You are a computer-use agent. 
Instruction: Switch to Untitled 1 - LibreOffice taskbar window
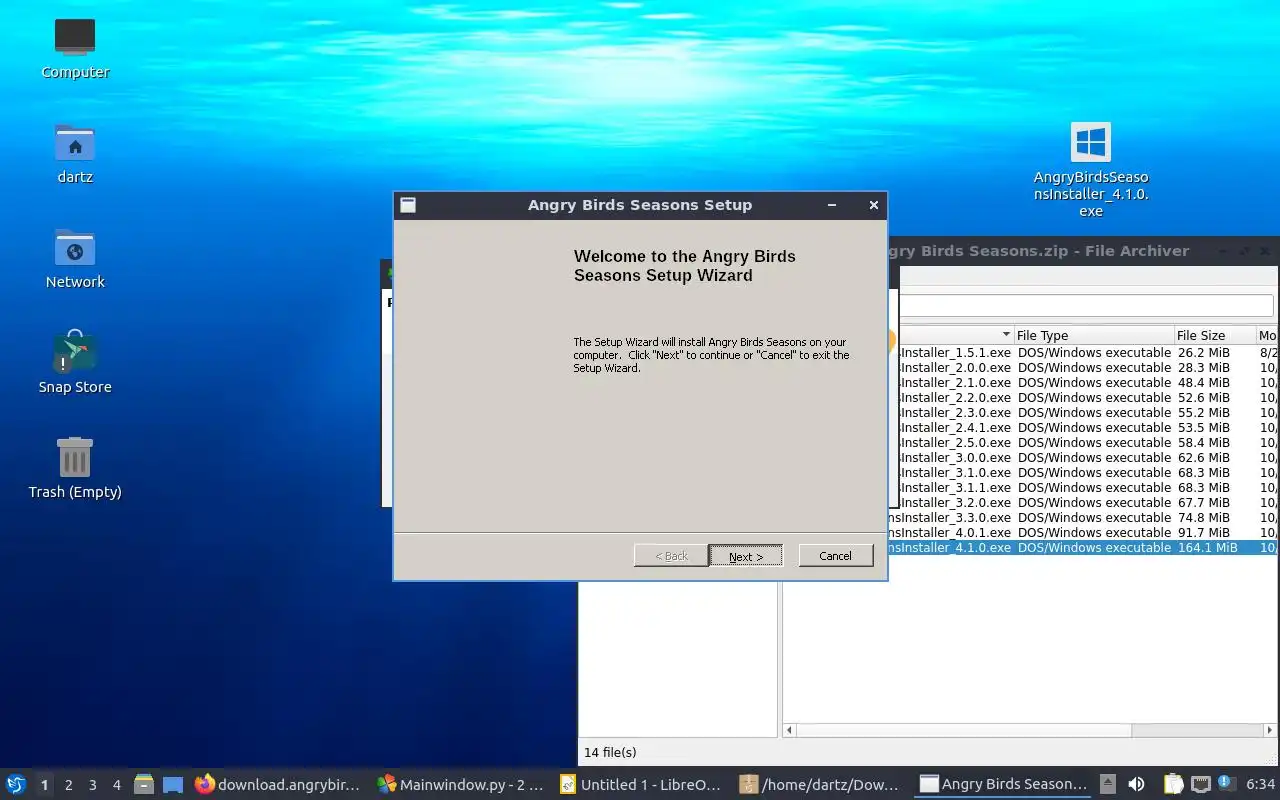[x=641, y=784]
